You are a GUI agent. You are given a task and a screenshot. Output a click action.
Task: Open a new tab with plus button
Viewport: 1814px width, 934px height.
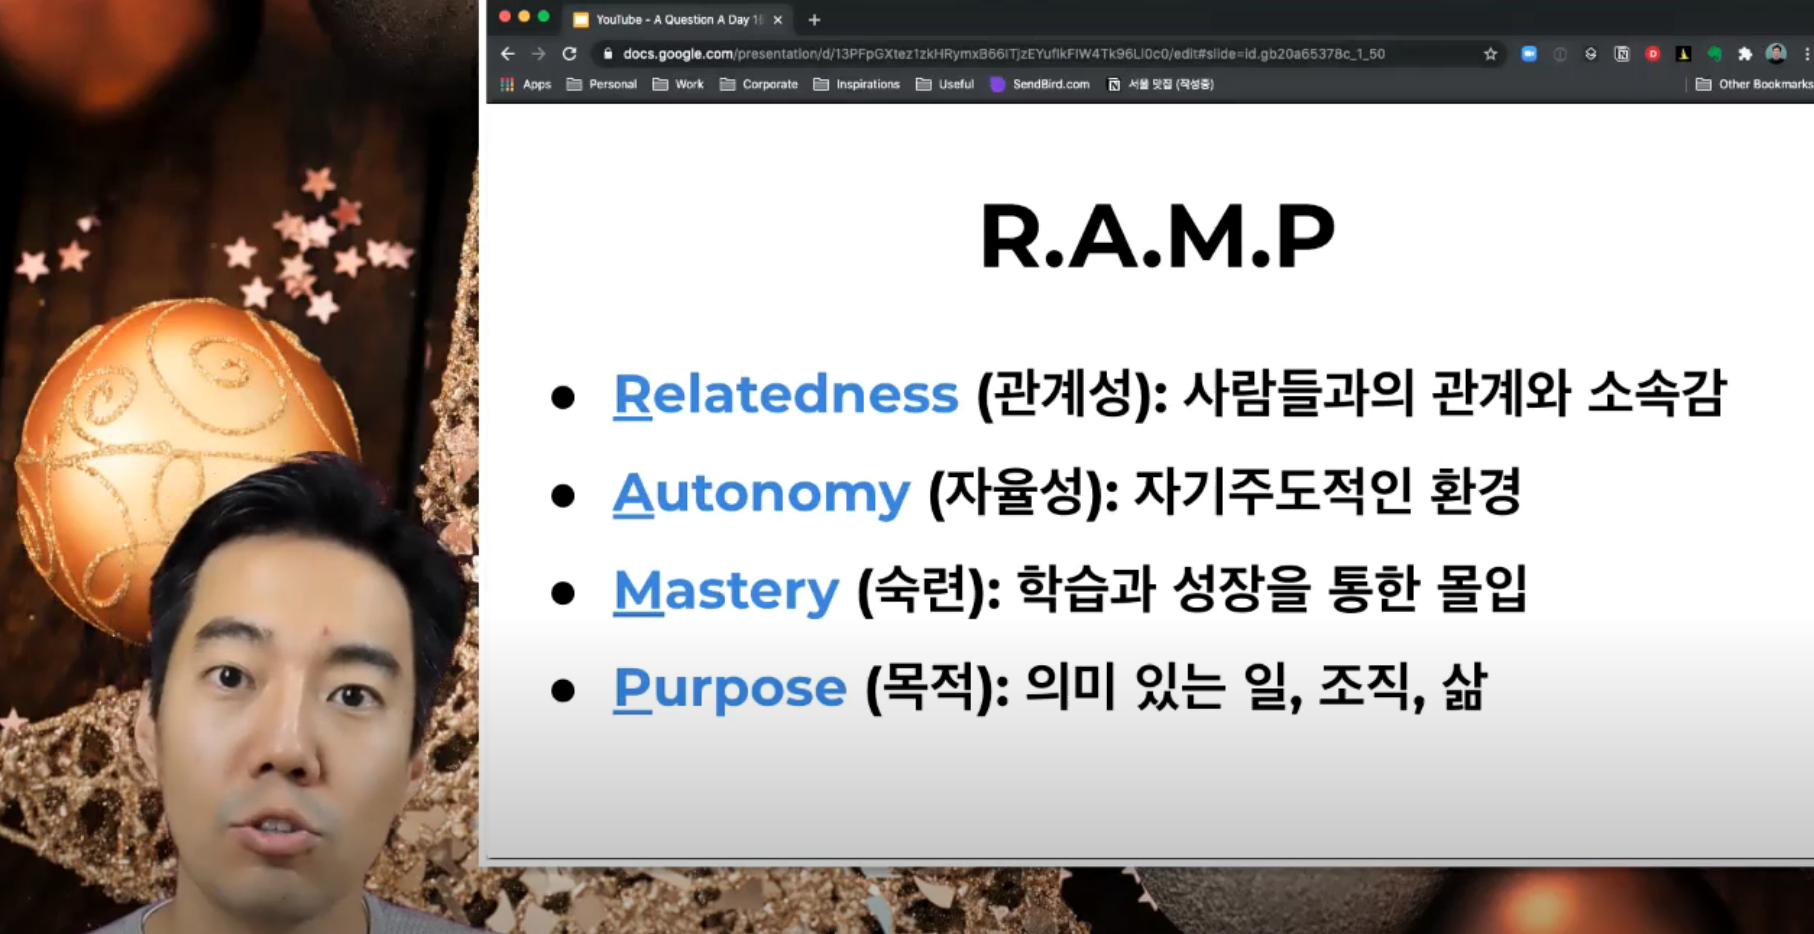(814, 20)
